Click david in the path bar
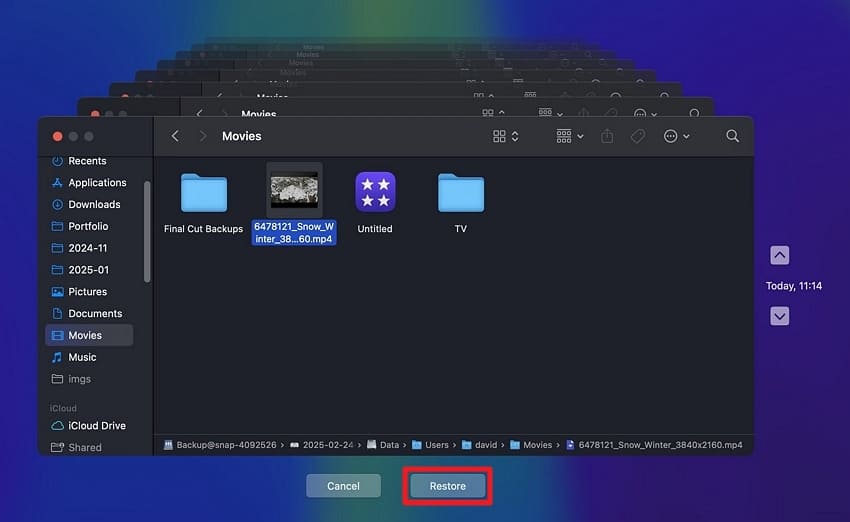This screenshot has height=522, width=850. click(479, 444)
